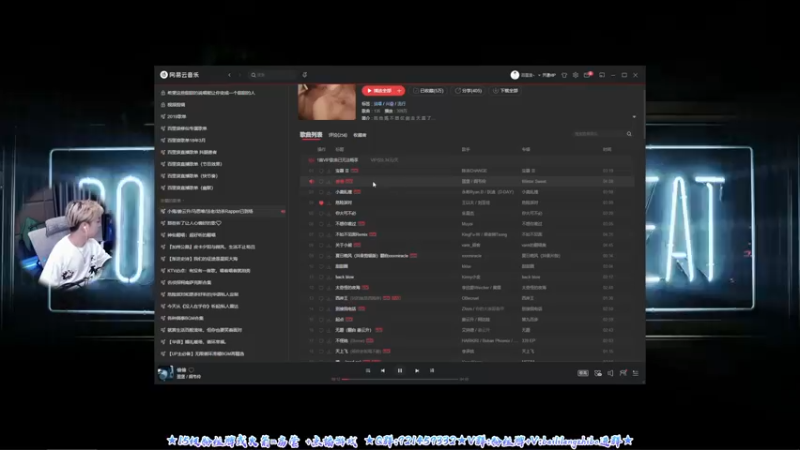This screenshot has height=450, width=800.
Task: Download the 'back blow' song icon
Action: 329,277
